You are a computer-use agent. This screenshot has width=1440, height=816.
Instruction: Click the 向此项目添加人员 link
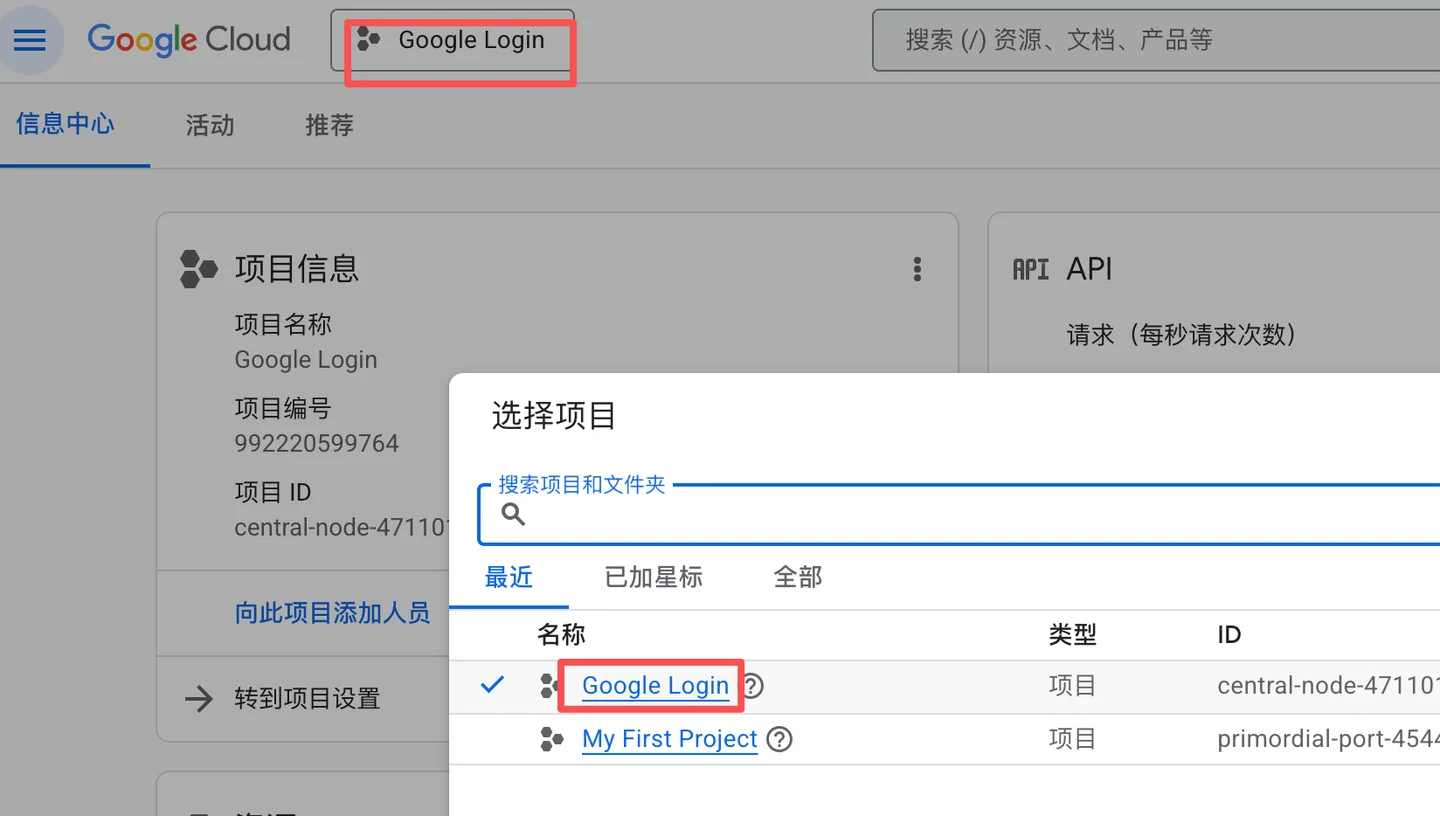332,613
